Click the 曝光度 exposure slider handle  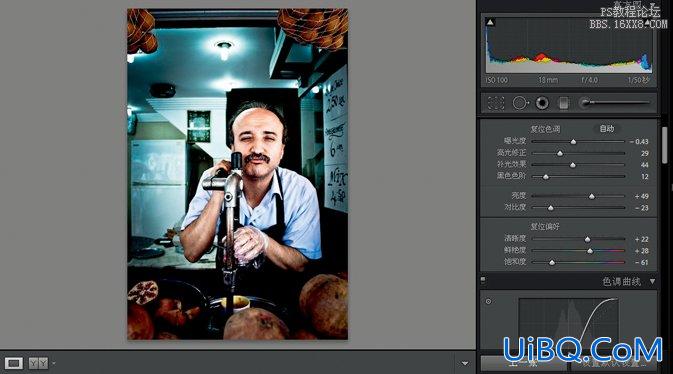[x=573, y=142]
